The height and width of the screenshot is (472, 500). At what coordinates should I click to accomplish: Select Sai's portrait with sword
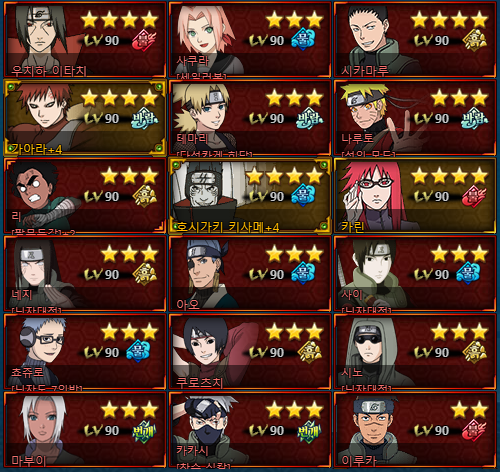point(370,272)
